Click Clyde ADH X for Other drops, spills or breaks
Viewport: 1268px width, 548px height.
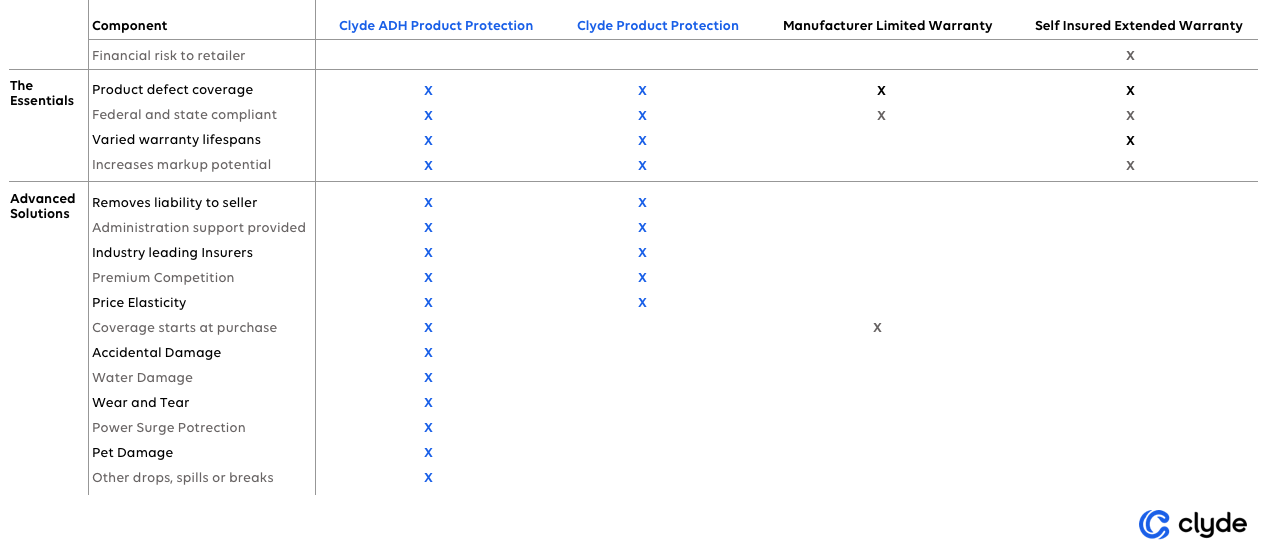pos(428,478)
